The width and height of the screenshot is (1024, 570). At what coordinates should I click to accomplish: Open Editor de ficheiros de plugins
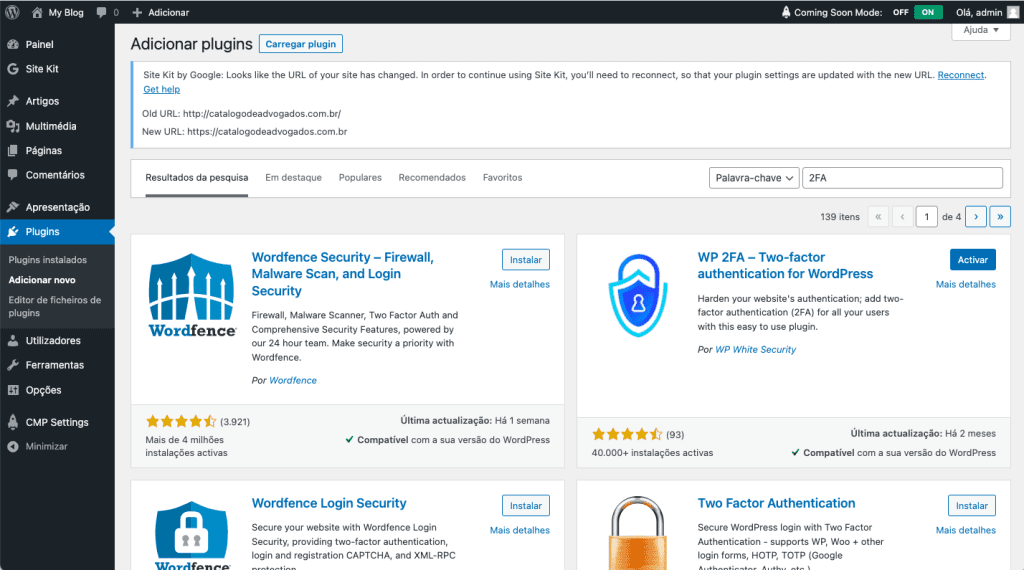55,306
